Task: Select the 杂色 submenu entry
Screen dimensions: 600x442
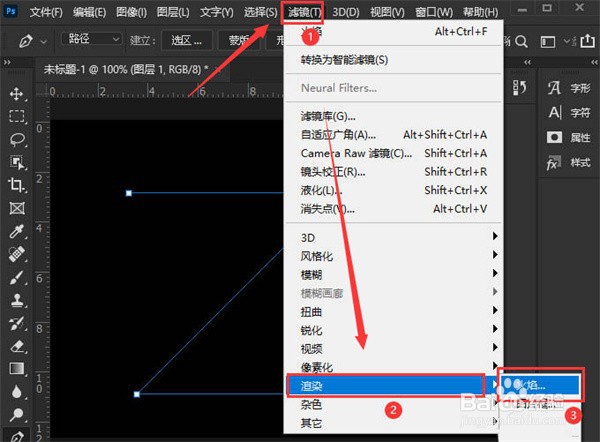Action: (393, 404)
